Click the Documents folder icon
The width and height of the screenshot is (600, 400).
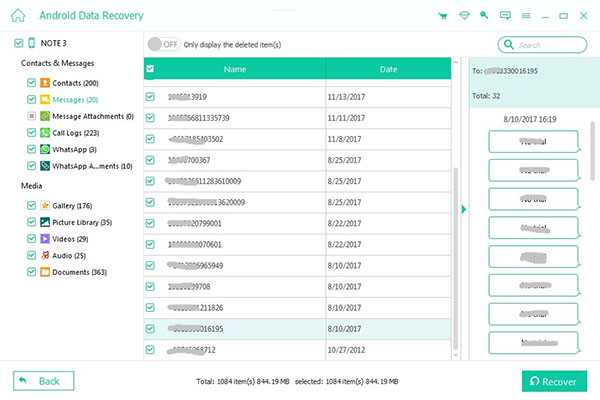pyautogui.click(x=45, y=272)
